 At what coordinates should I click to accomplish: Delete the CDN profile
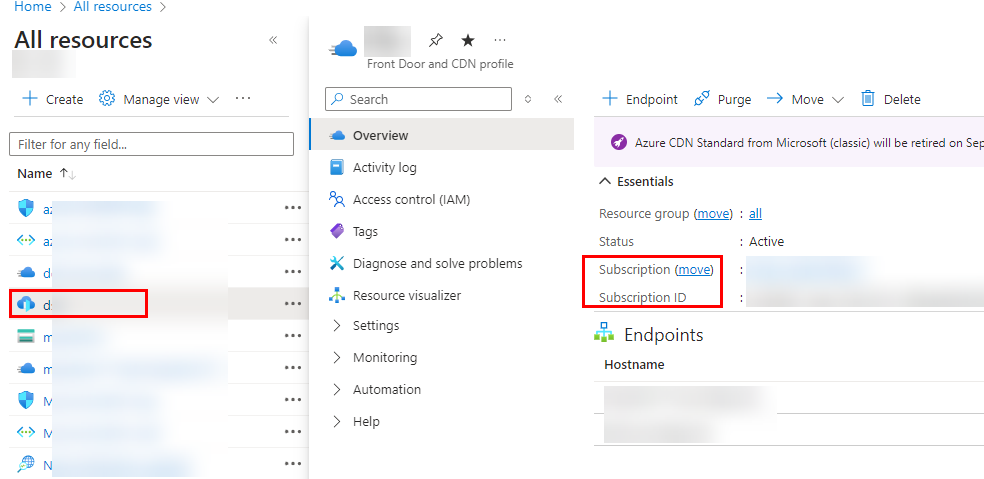890,99
